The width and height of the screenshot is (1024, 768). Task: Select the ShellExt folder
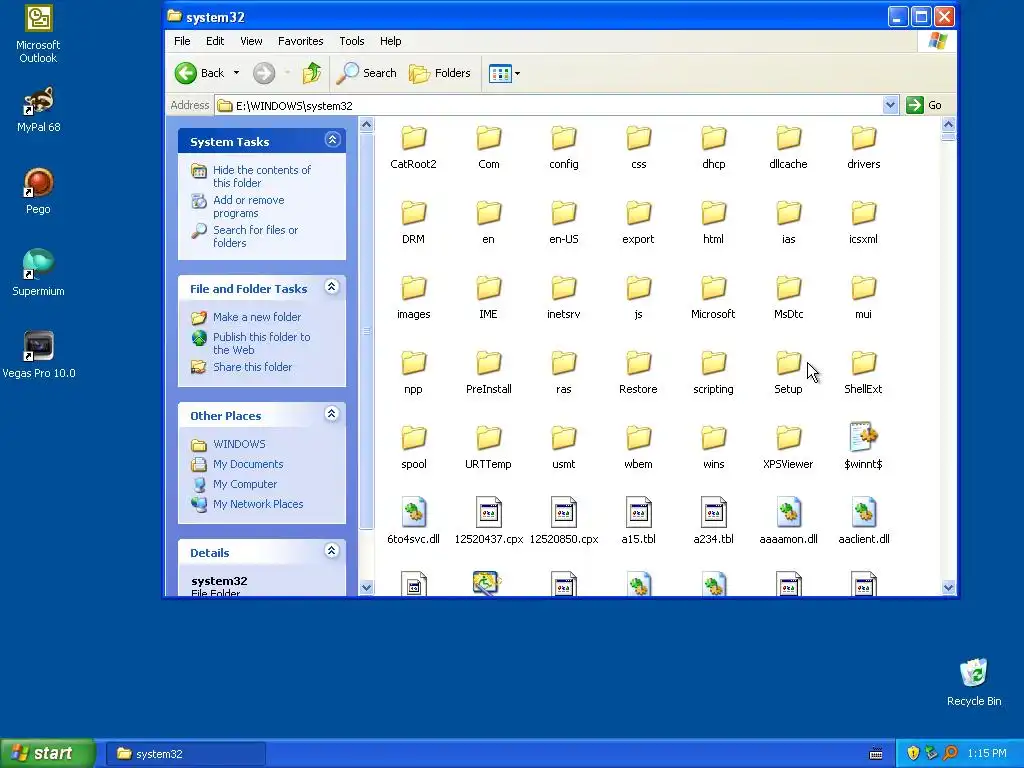pyautogui.click(x=863, y=373)
